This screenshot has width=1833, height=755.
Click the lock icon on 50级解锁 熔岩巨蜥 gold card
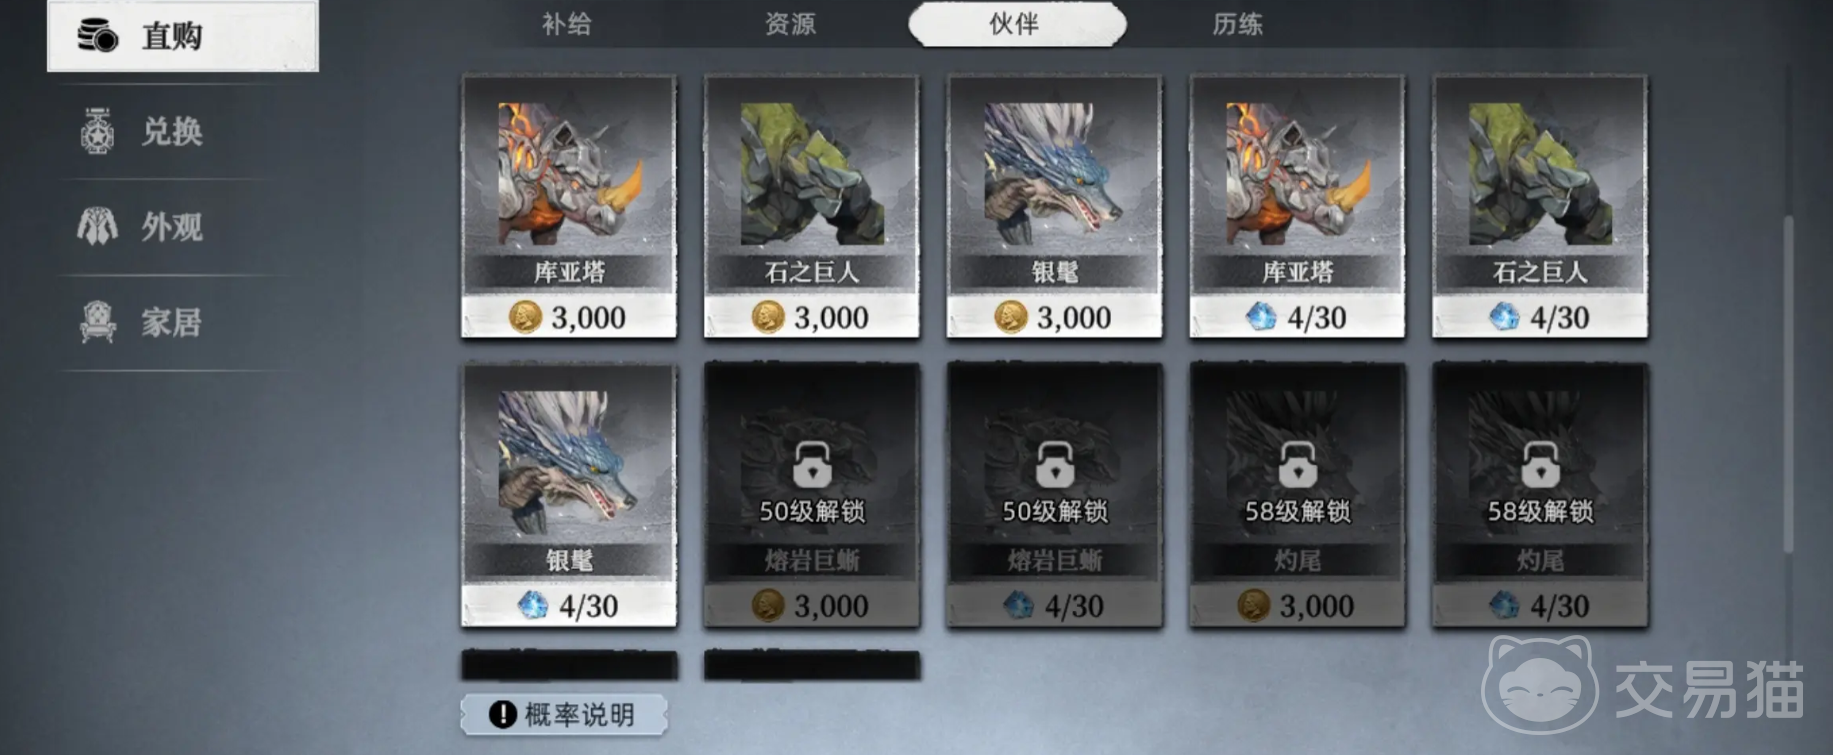pos(812,465)
